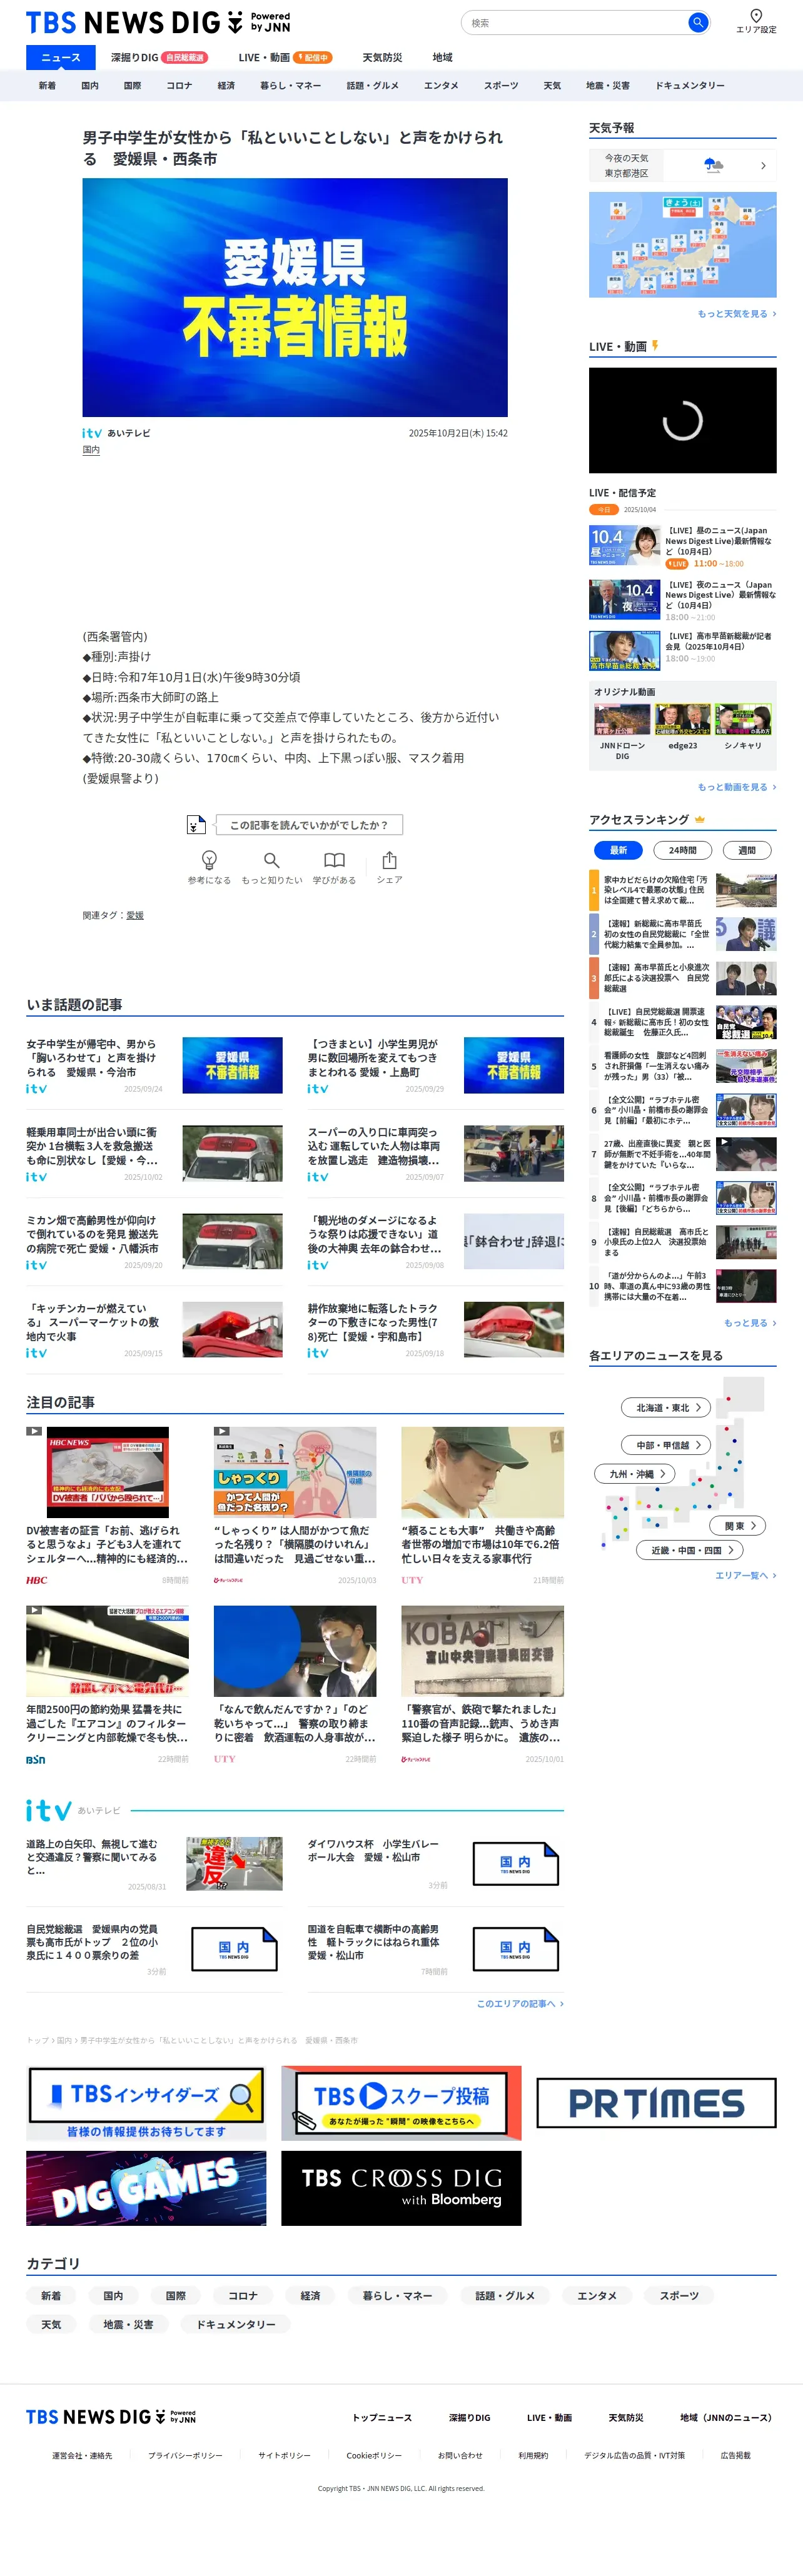Screen dimensions: 803x2576
Task: Open 北海道・東北 area chevron button
Action: [x=666, y=1407]
